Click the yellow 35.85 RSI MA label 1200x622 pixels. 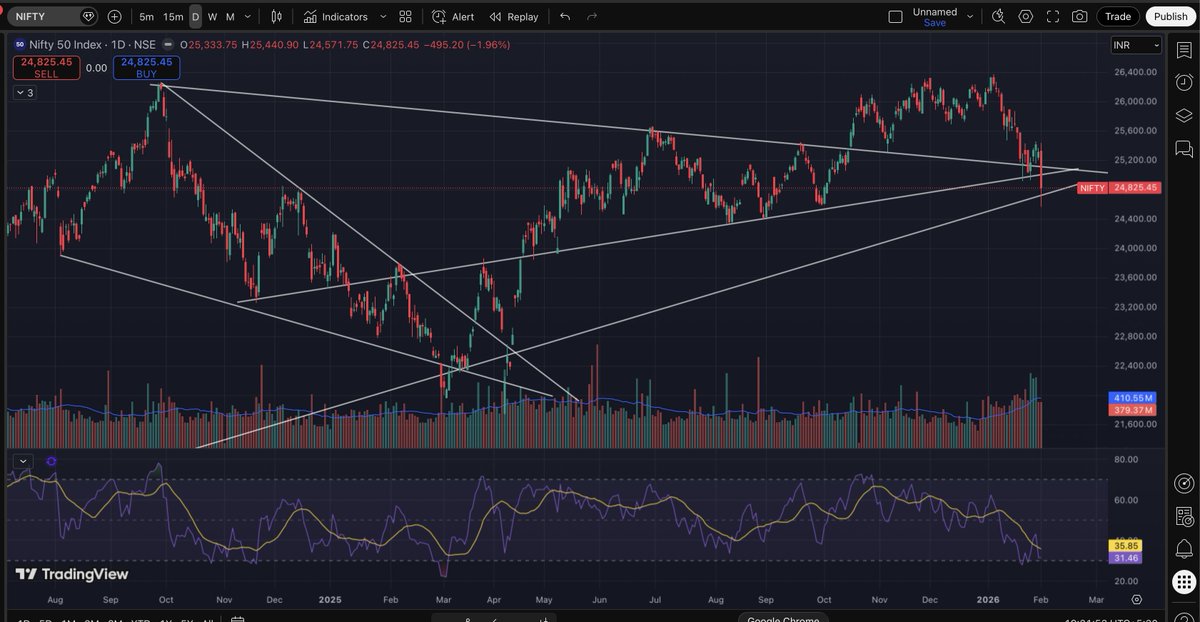pos(1126,546)
